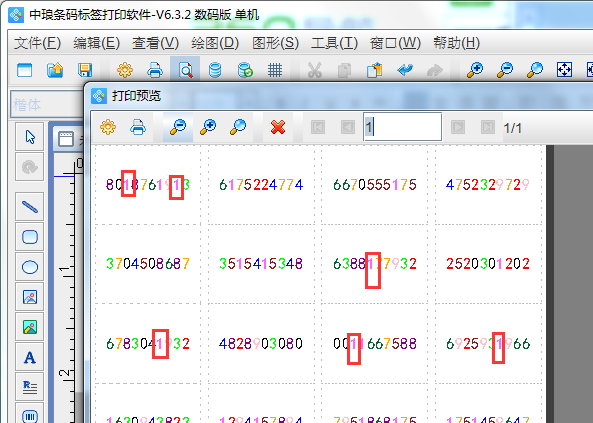The image size is (593, 423).
Task: Click label number 6670555175
Action: pos(374,185)
